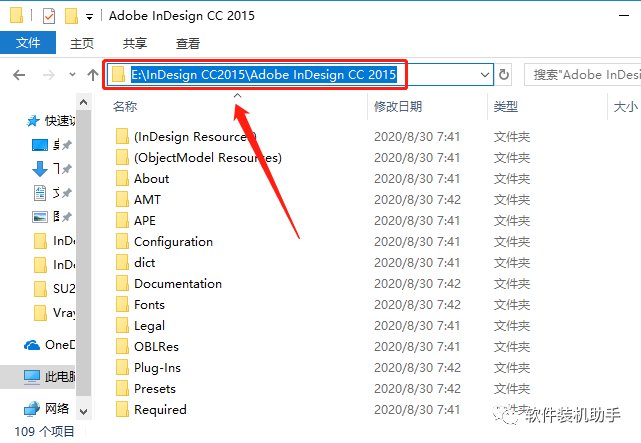Click the Up one level arrow
Image resolution: width=641 pixels, height=443 pixels.
(93, 75)
